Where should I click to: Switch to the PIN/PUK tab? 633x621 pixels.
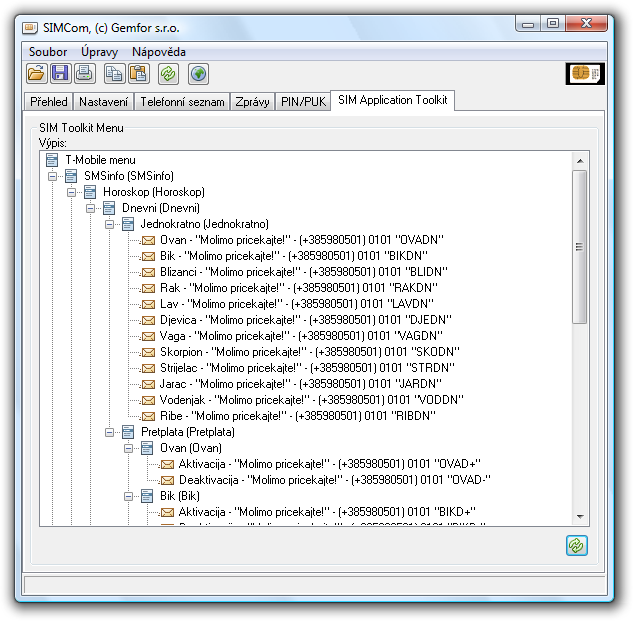303,102
